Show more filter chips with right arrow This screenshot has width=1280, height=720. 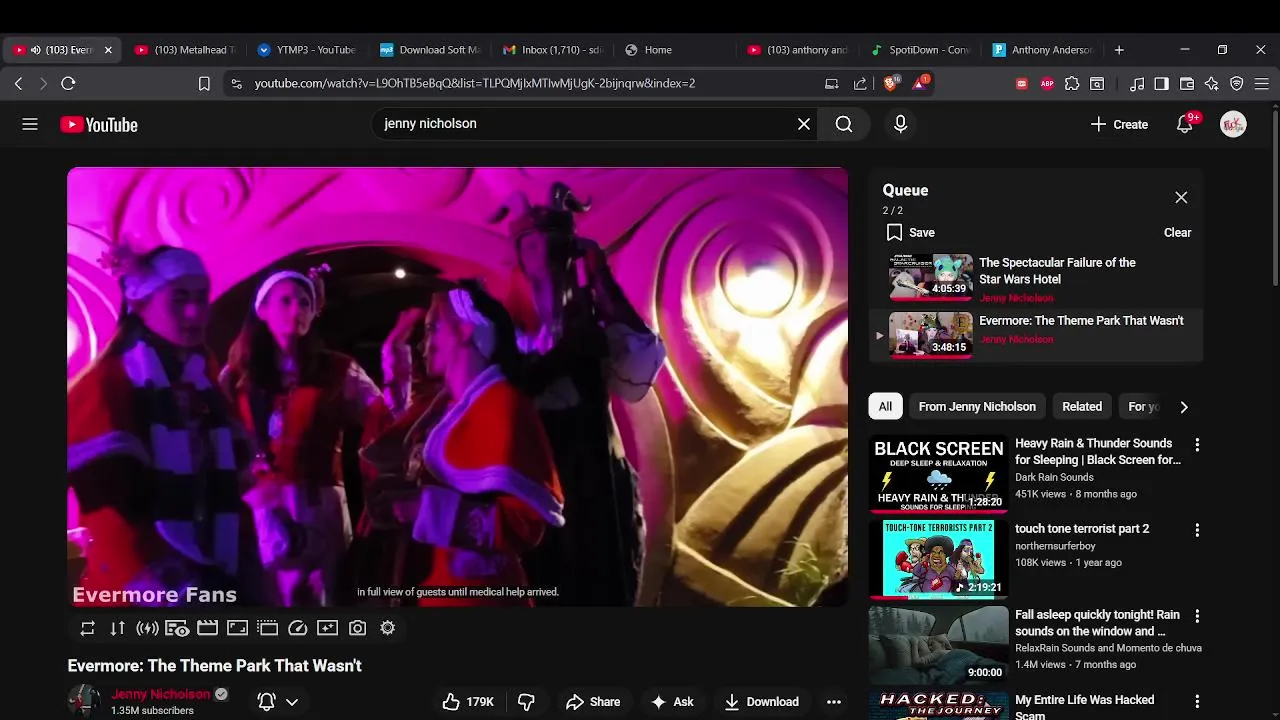(x=1184, y=407)
